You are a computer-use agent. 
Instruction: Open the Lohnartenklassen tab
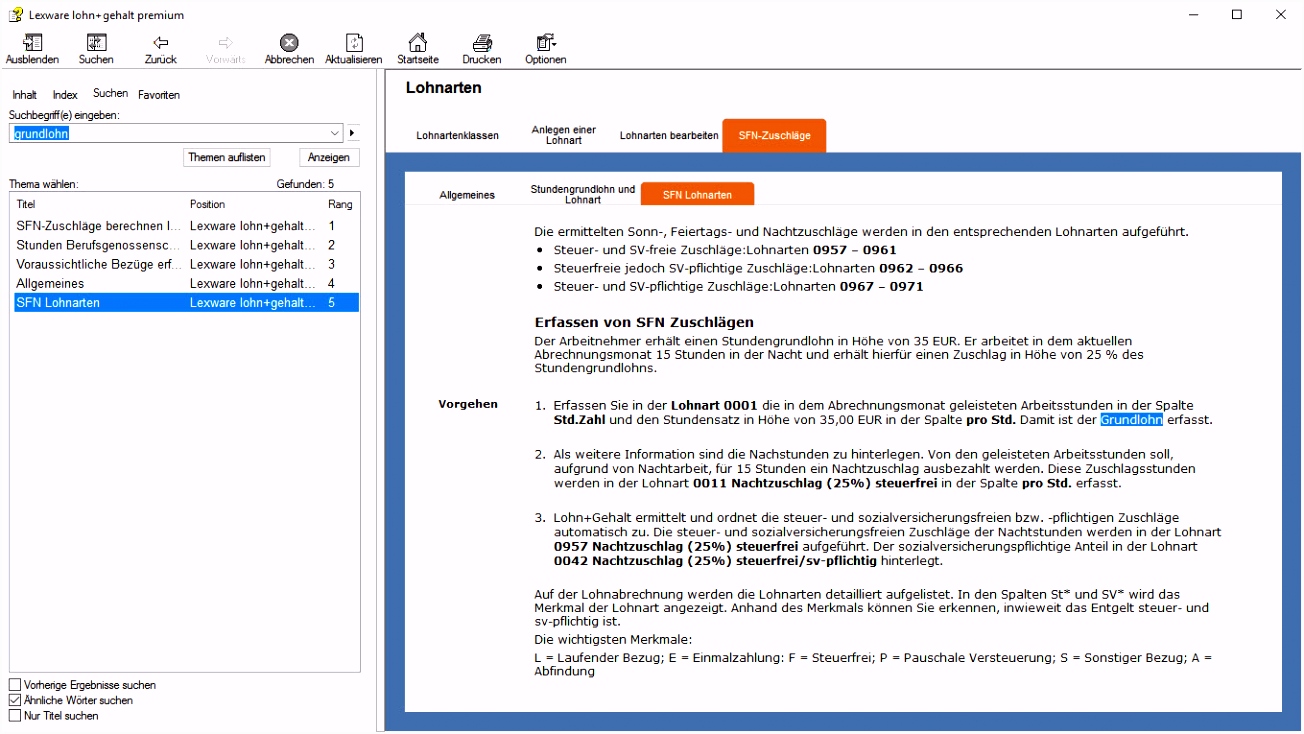[x=457, y=136]
